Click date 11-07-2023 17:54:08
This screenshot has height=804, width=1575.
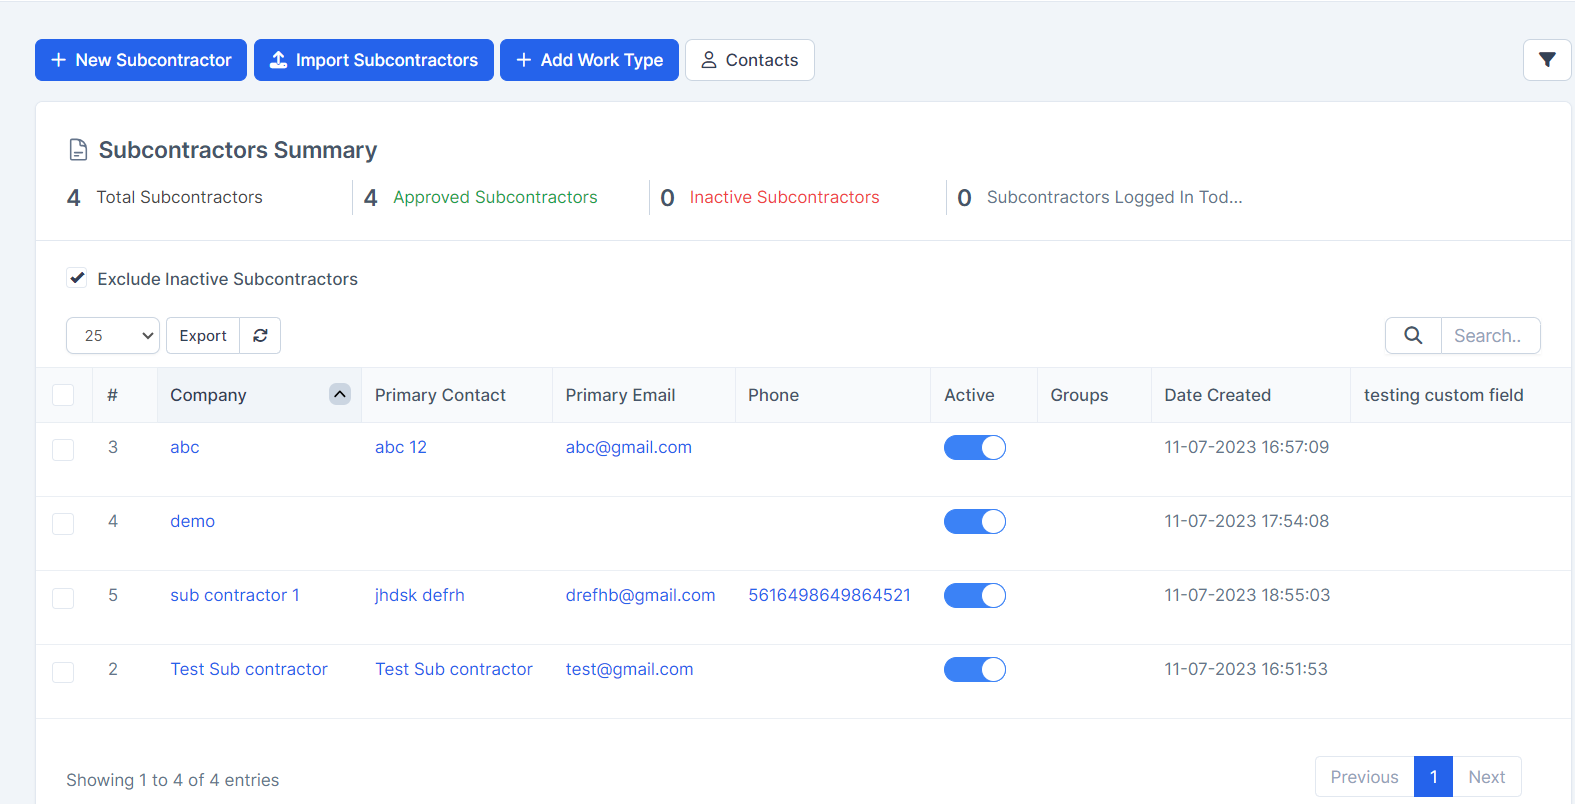[x=1247, y=521]
